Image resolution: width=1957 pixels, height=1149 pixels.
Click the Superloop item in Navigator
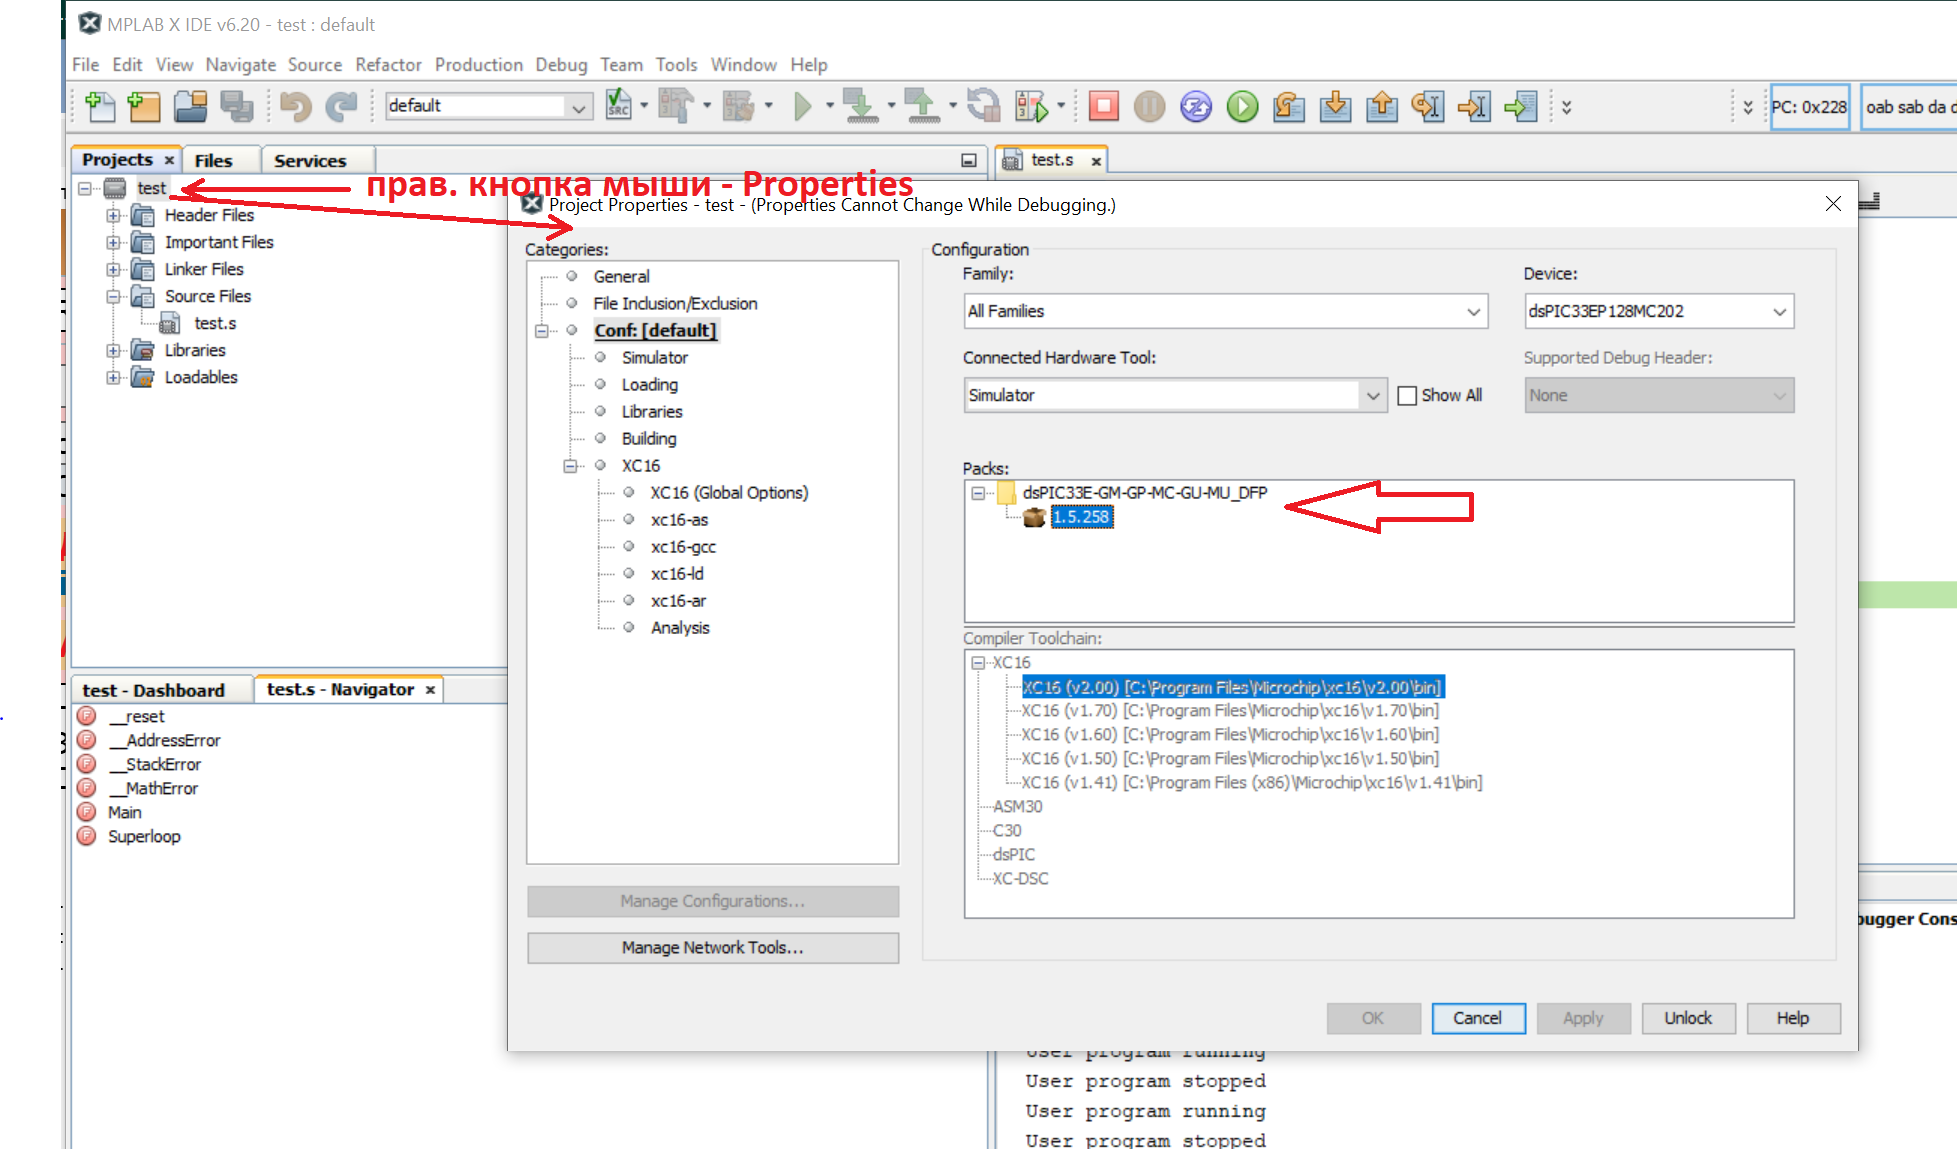pyautogui.click(x=144, y=836)
